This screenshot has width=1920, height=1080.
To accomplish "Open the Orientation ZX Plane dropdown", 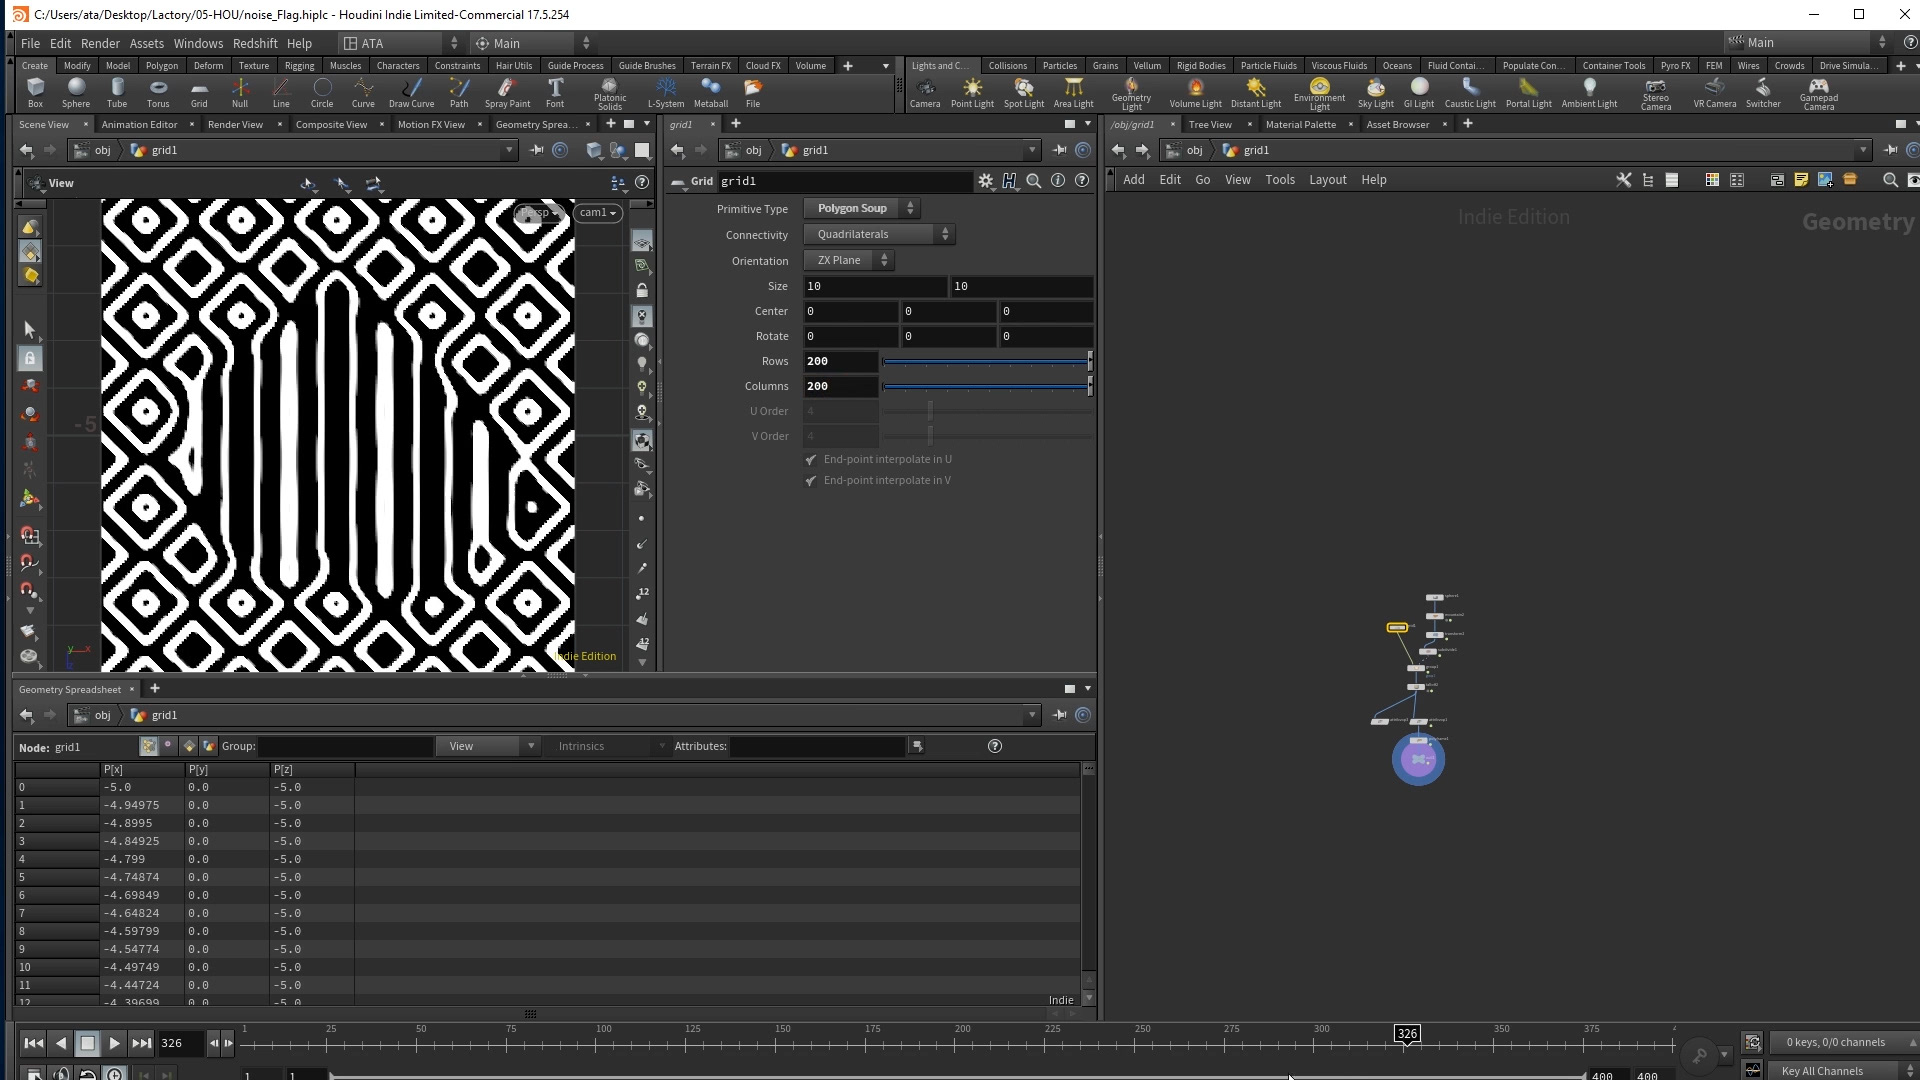I will coord(849,260).
